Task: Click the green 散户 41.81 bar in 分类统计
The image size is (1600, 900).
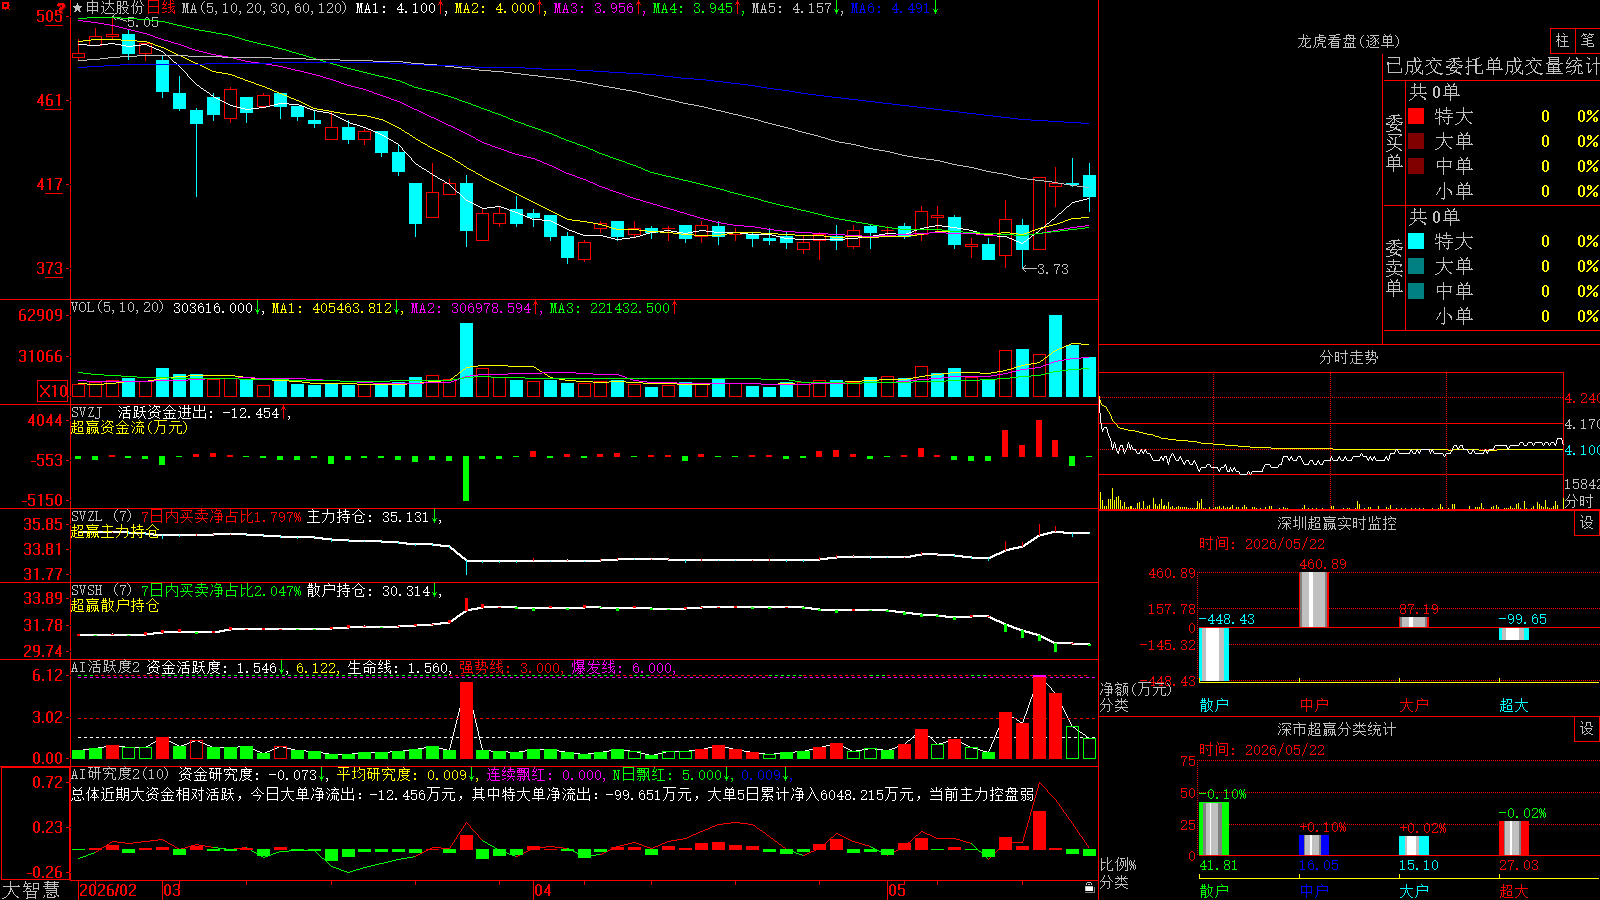Action: (1214, 829)
